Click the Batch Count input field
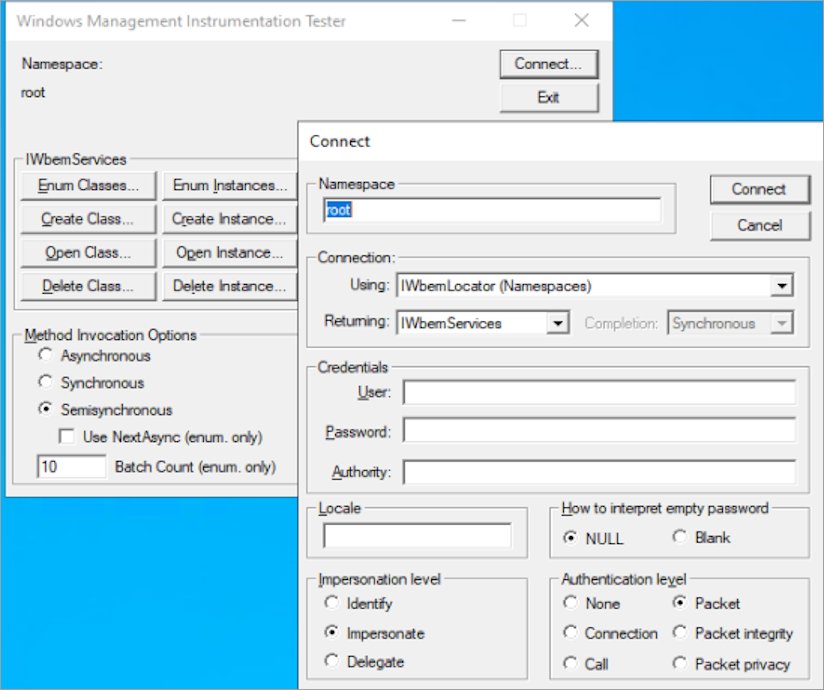The width and height of the screenshot is (824, 690). coord(71,467)
